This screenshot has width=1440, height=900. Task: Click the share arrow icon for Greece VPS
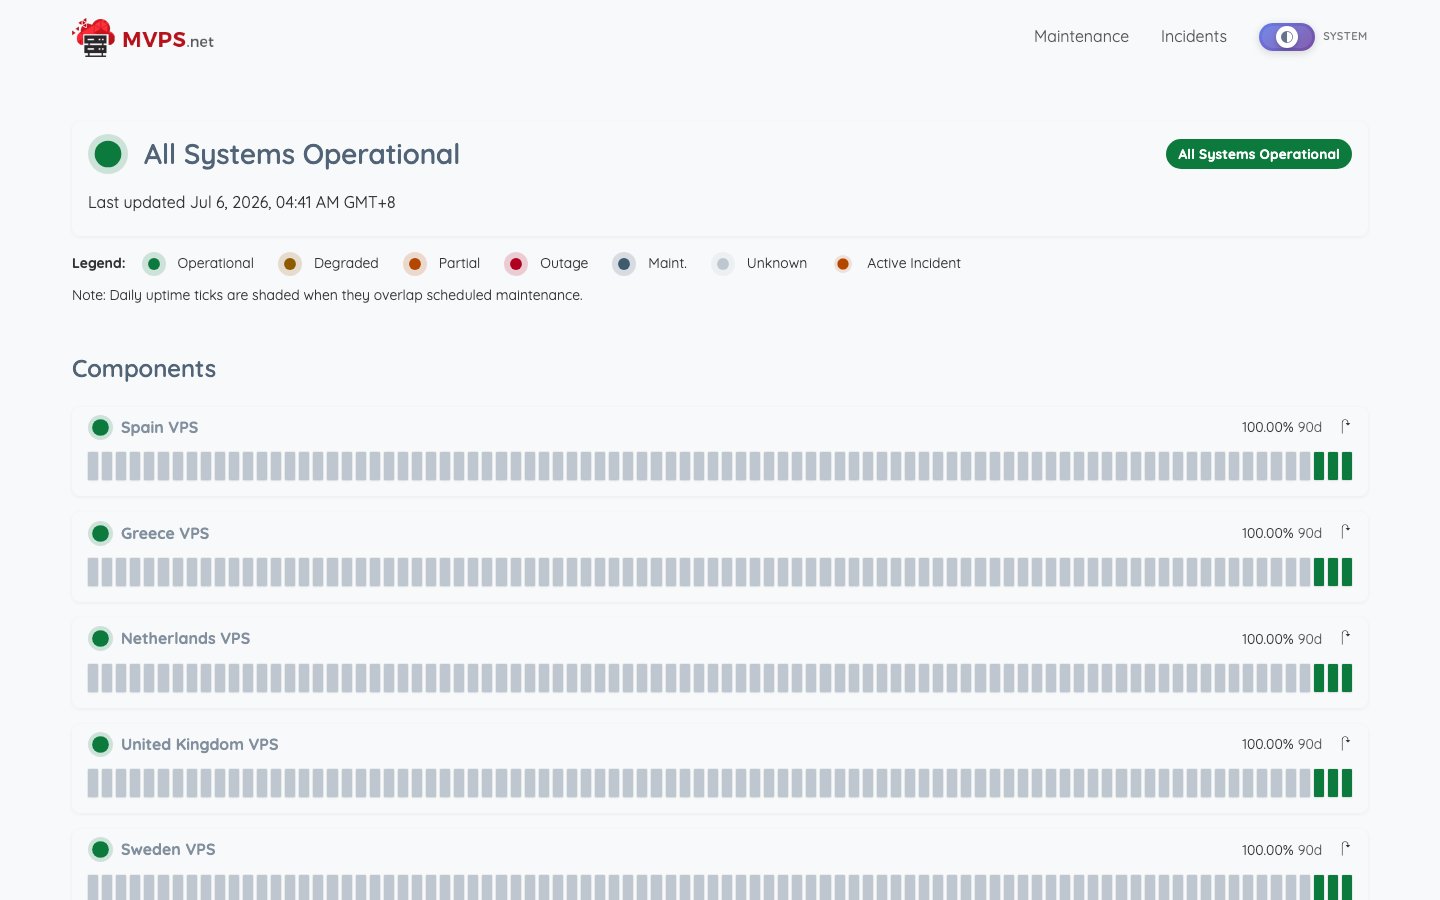(x=1345, y=532)
